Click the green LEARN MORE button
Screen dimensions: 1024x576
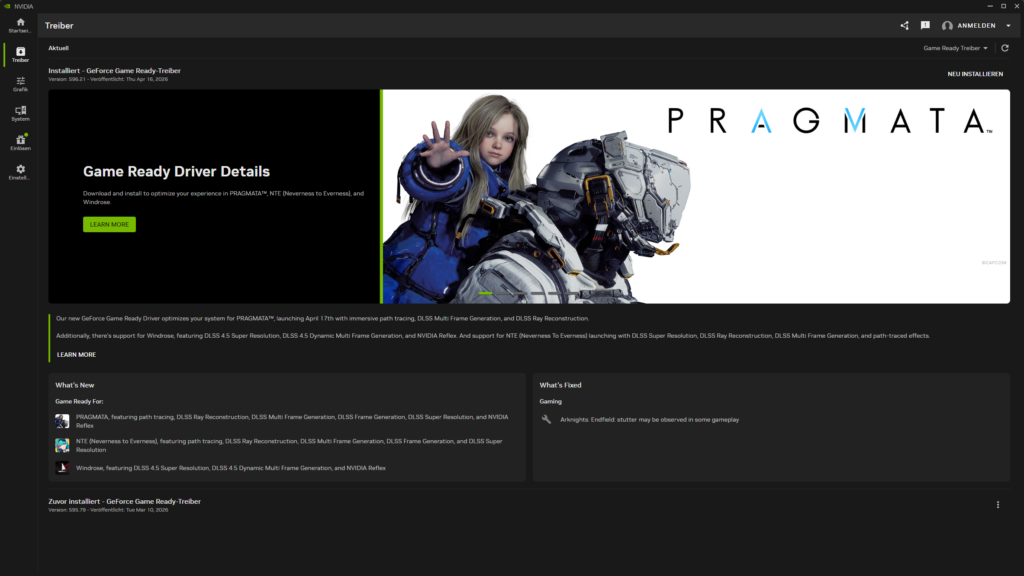[x=109, y=224]
